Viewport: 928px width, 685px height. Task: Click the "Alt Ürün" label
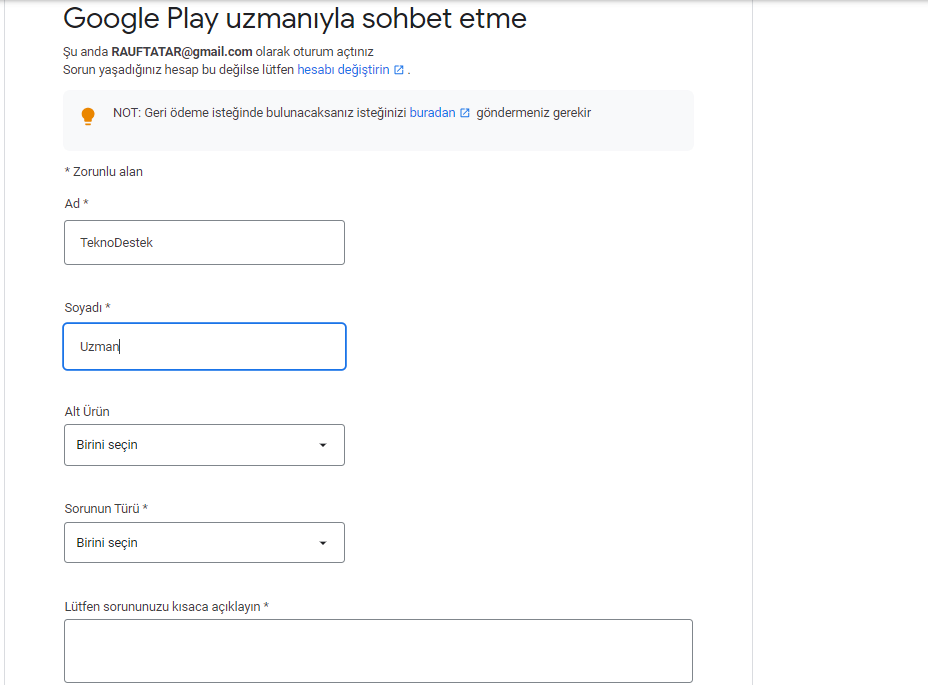(87, 412)
